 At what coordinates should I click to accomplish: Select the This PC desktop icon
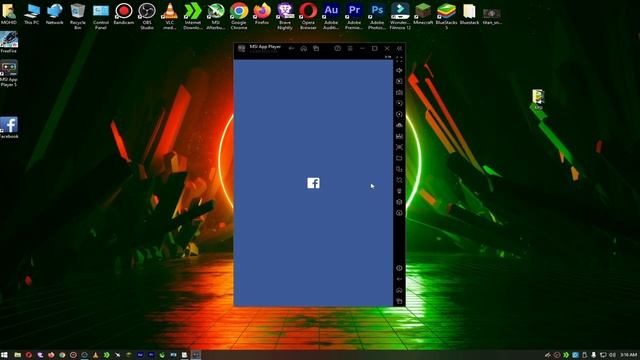(x=31, y=14)
